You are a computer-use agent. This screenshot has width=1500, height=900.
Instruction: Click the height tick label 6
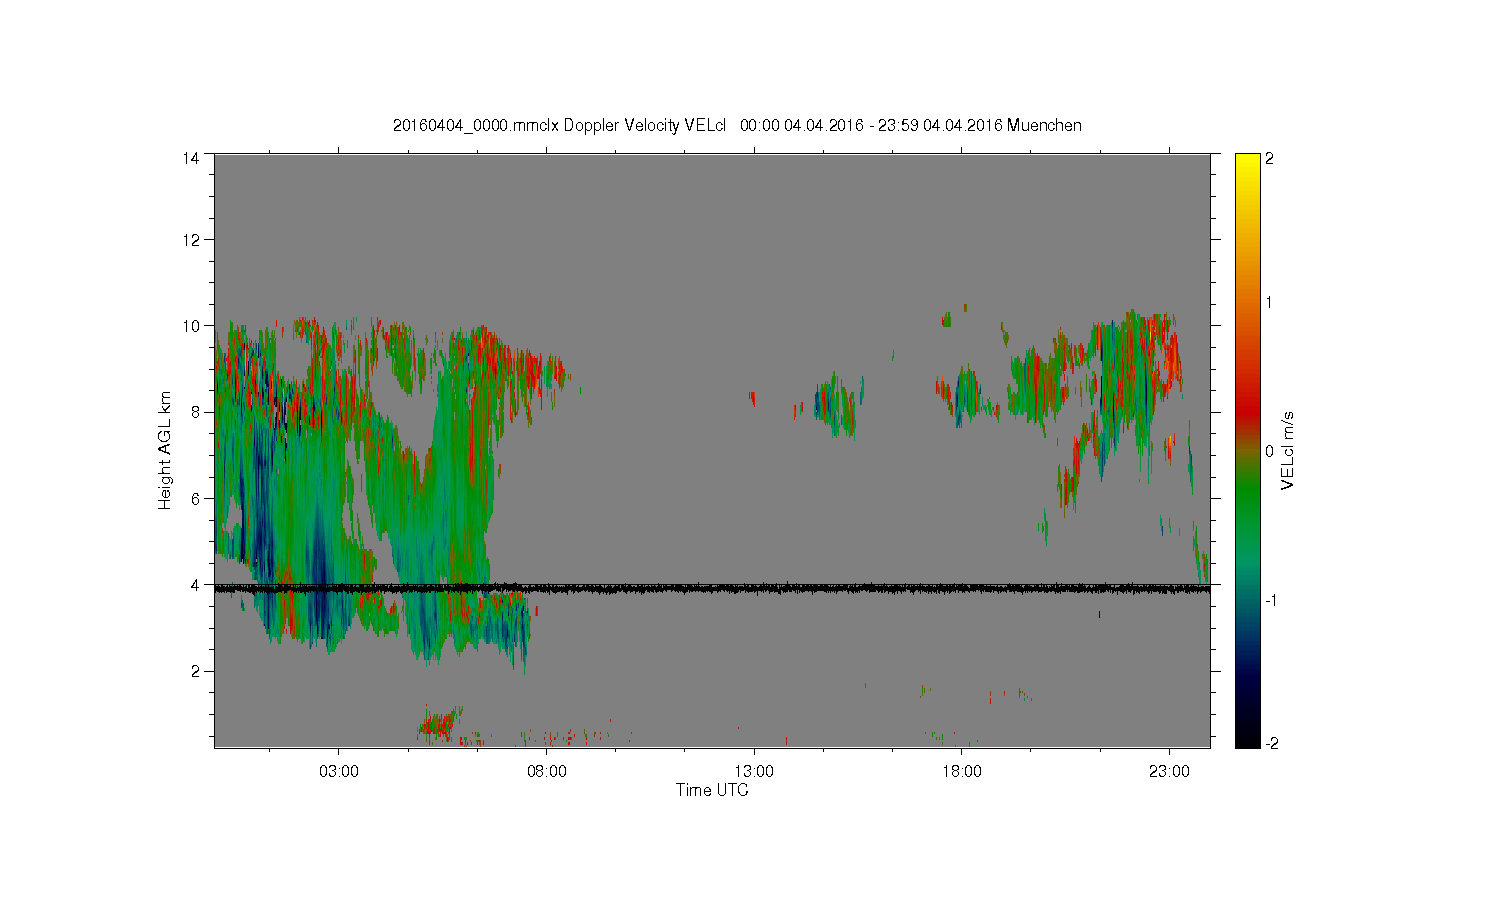coord(195,498)
